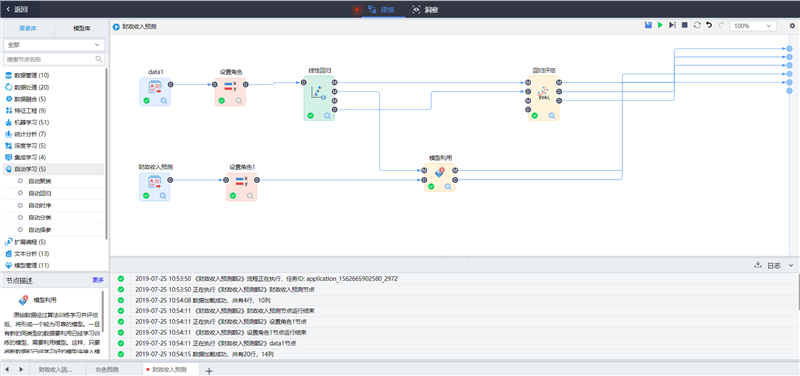Select the 自动分类 radio item
This screenshot has height=376, width=800.
click(39, 218)
